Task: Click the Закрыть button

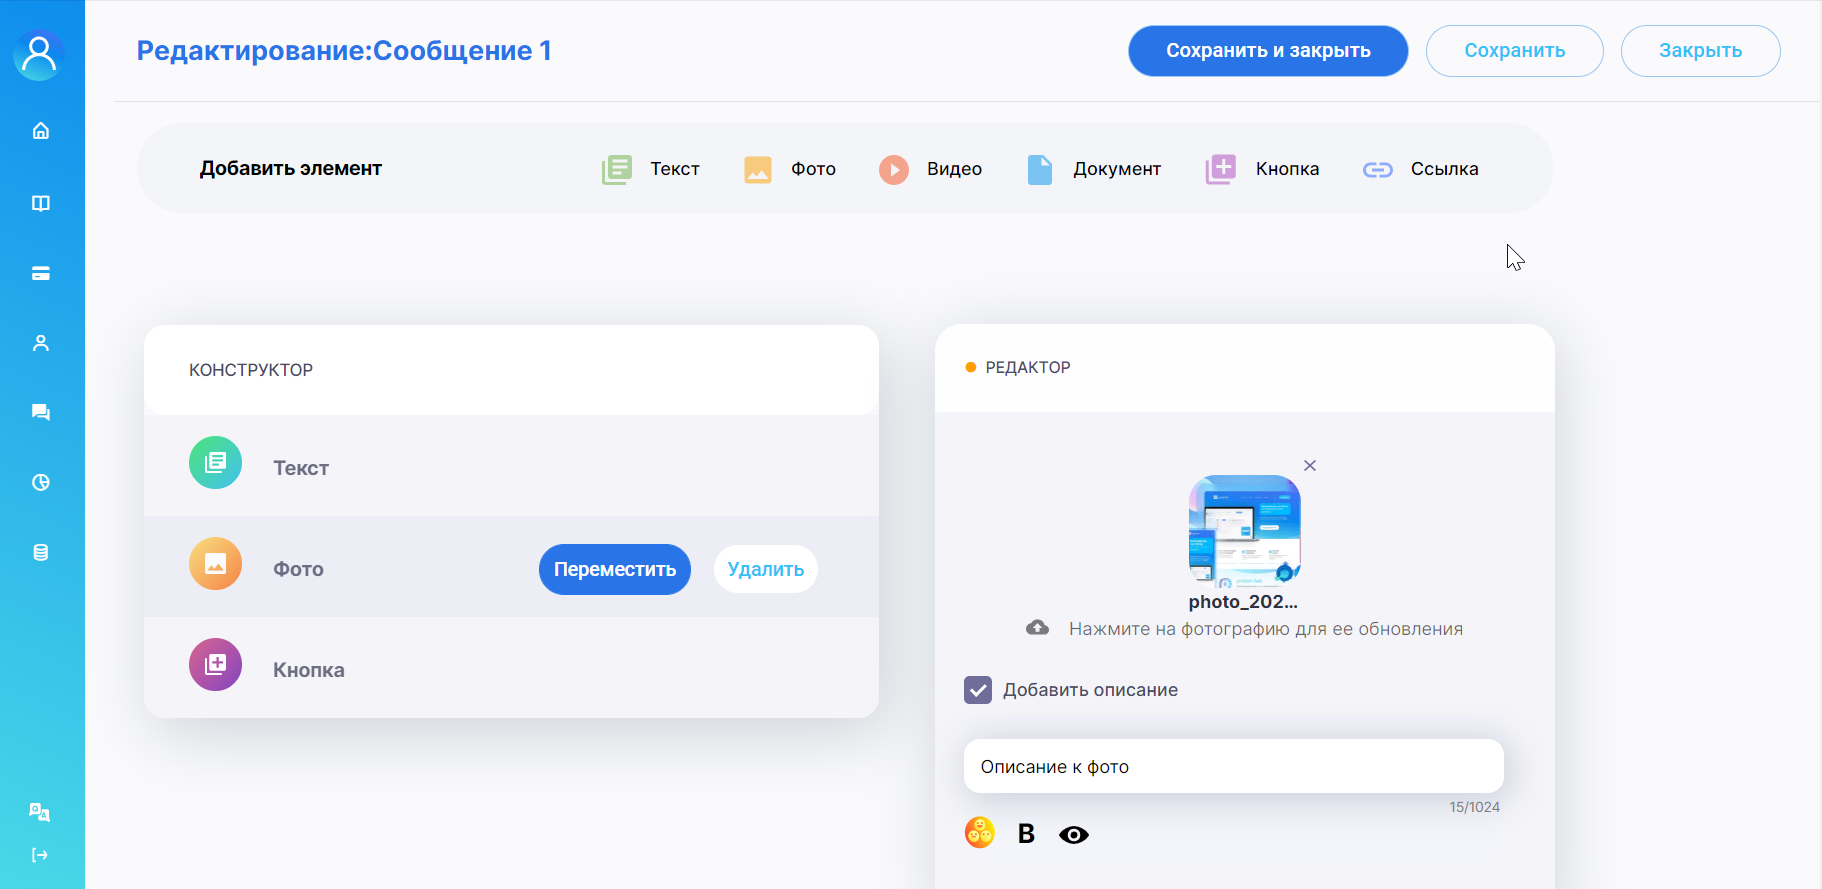Action: (x=1700, y=51)
